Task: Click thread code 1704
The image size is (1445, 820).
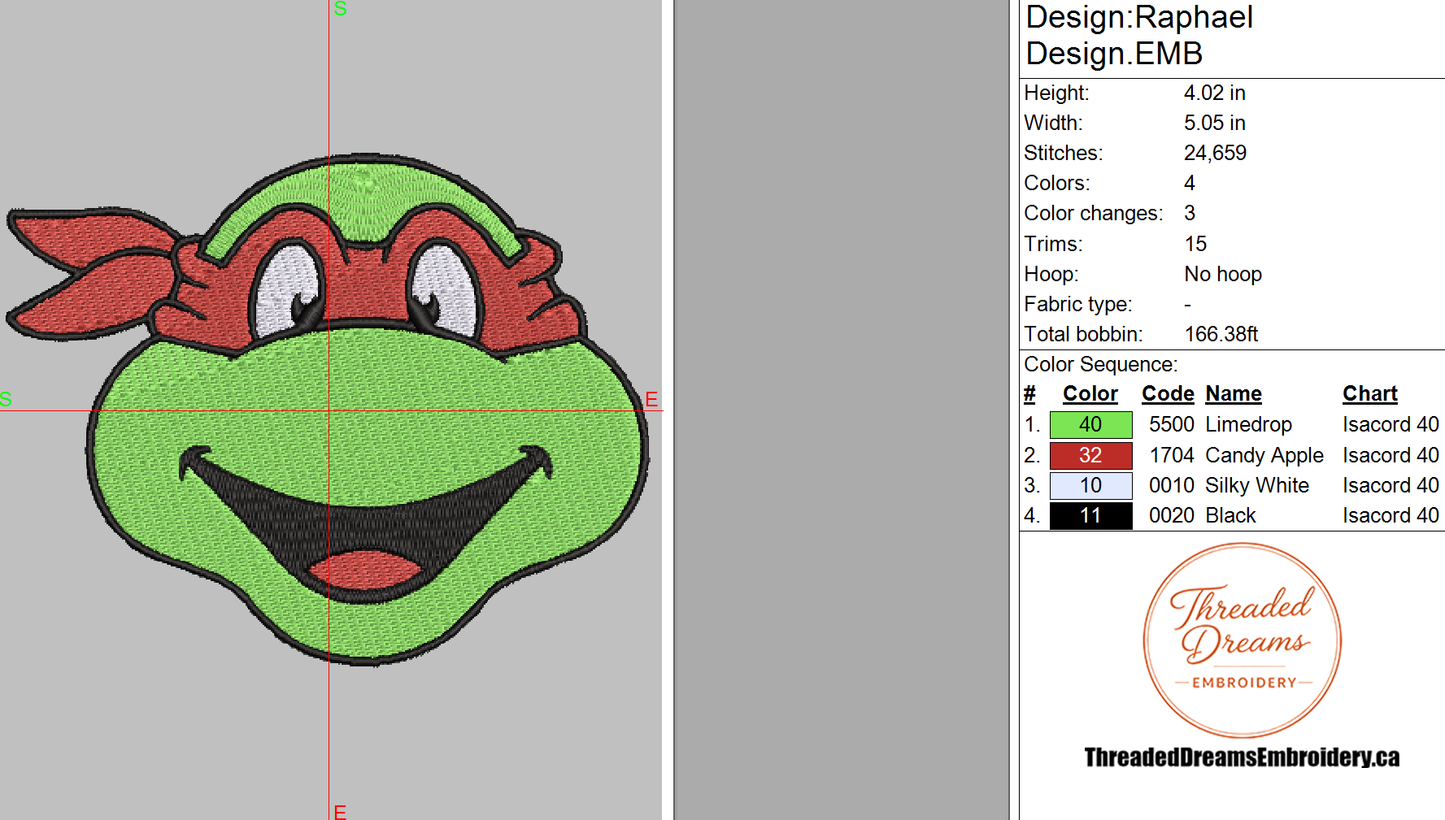Action: tap(1172, 455)
